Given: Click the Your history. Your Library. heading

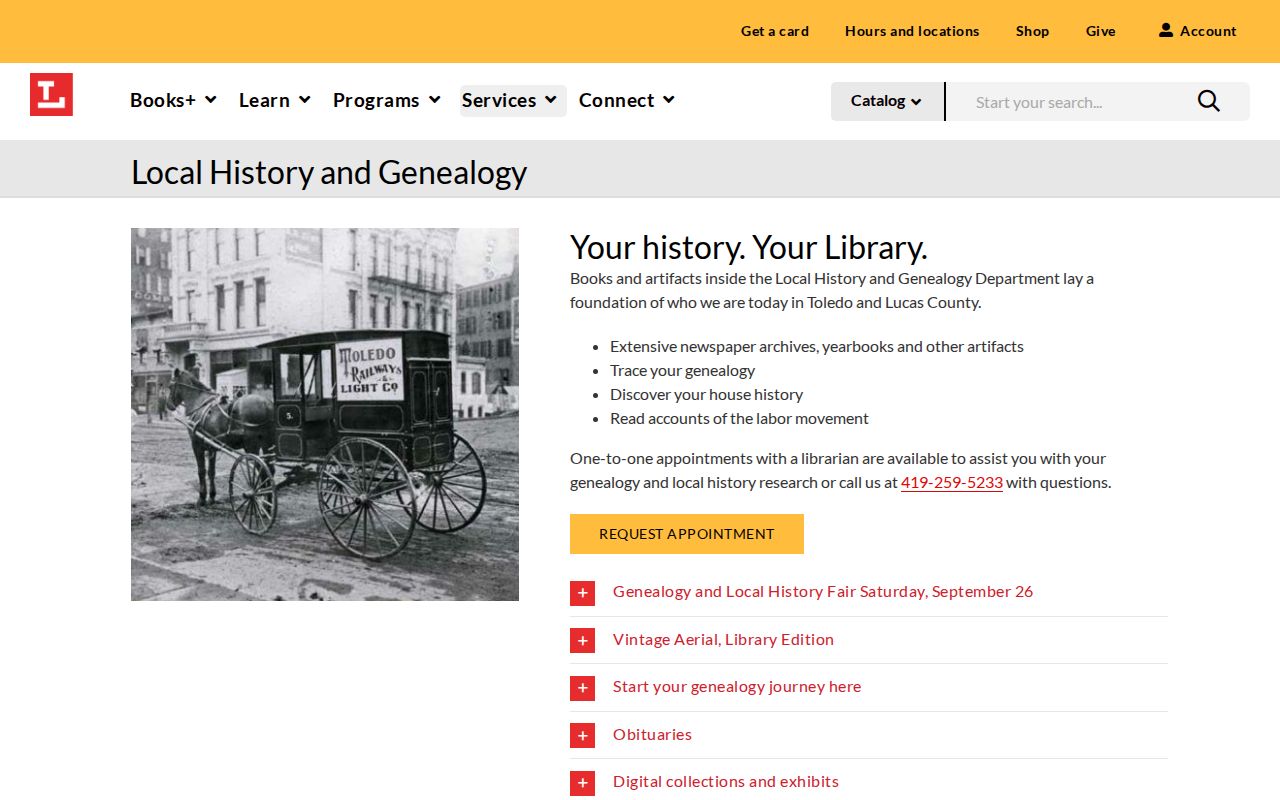Looking at the screenshot, I should pos(749,247).
